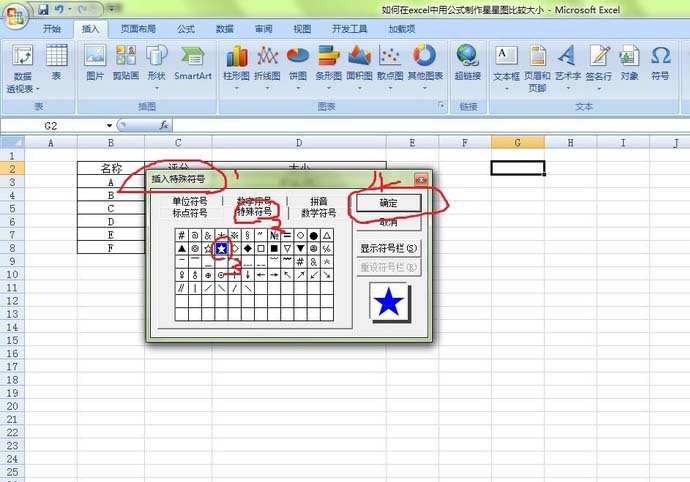Viewport: 690px width, 482px height.
Task: Click the select-all corner of the sheet
Action: tap(12, 143)
